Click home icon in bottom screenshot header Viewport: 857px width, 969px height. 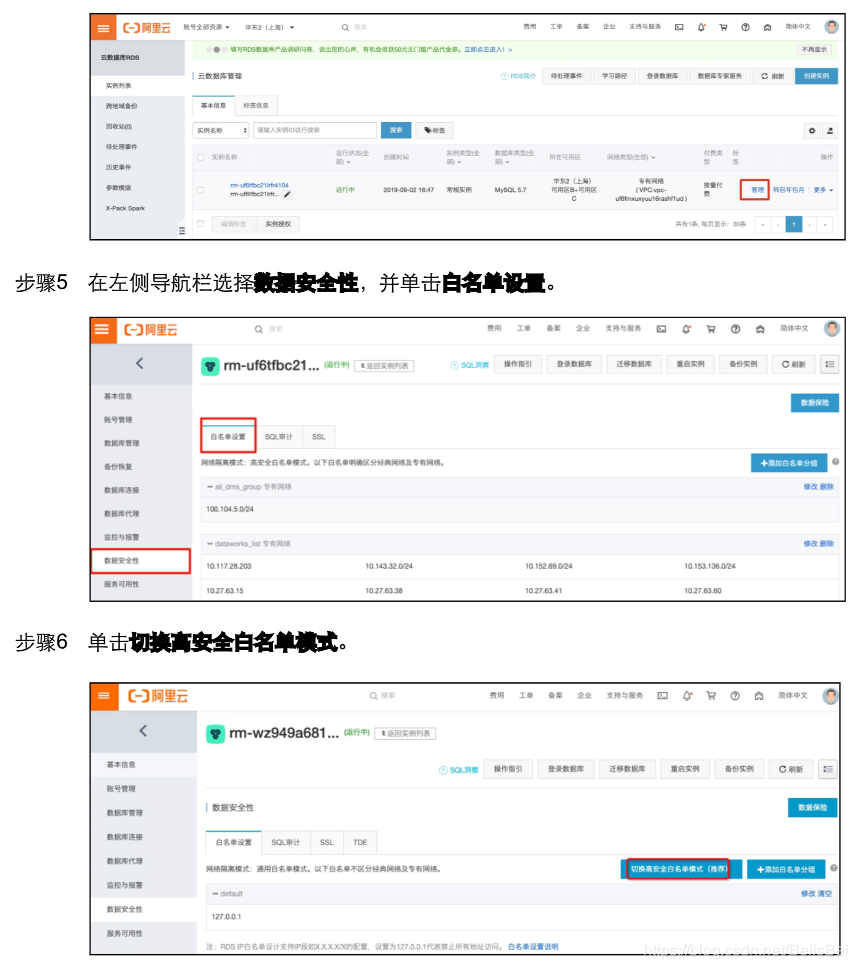[759, 696]
